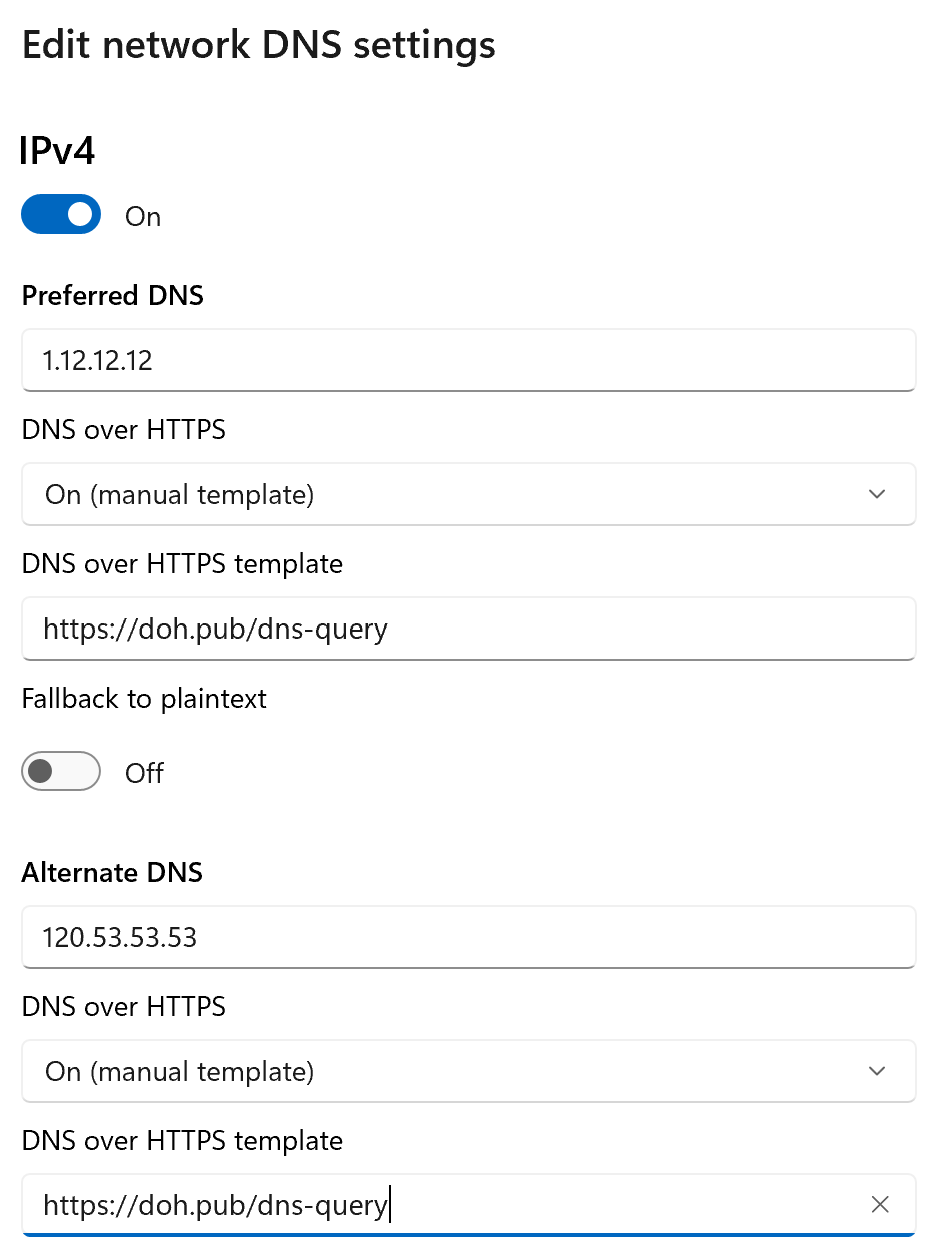
Task: Disable IPv4 DNS settings
Action: coord(61,214)
